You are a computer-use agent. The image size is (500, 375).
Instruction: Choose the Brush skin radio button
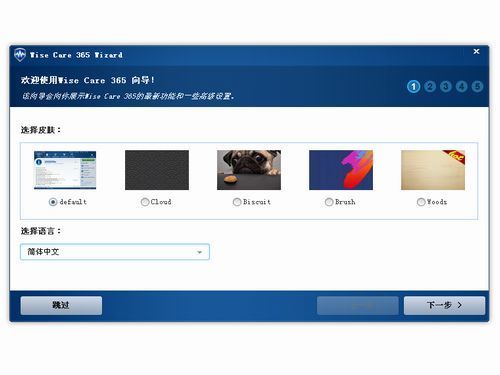point(329,202)
